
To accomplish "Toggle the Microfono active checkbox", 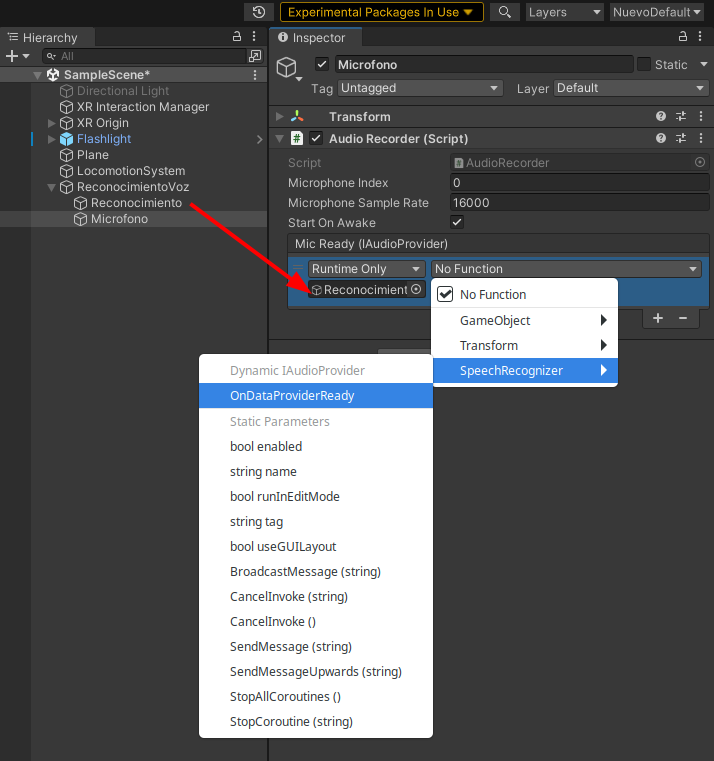I will coord(322,65).
